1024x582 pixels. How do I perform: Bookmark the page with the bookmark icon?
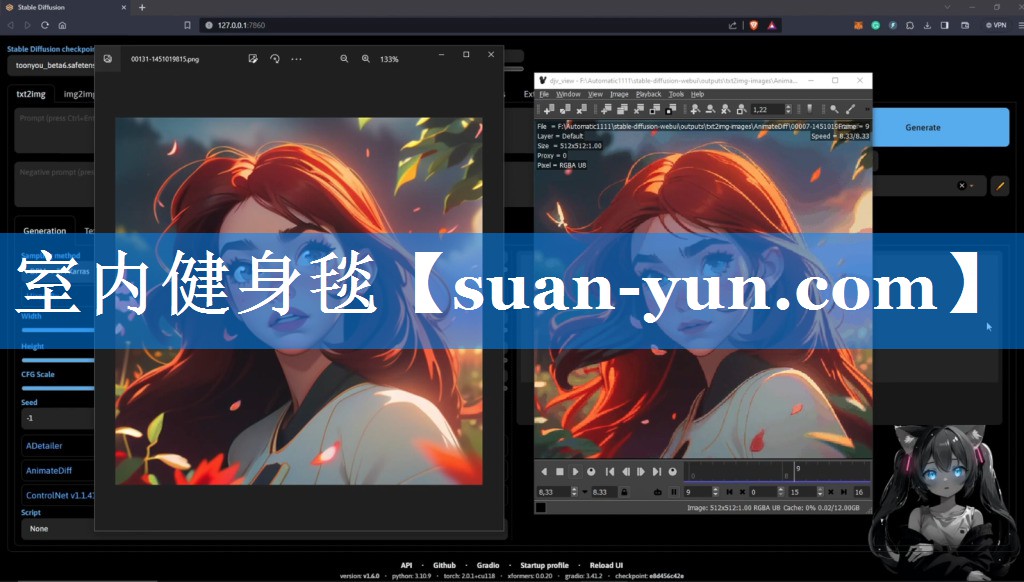[187, 25]
